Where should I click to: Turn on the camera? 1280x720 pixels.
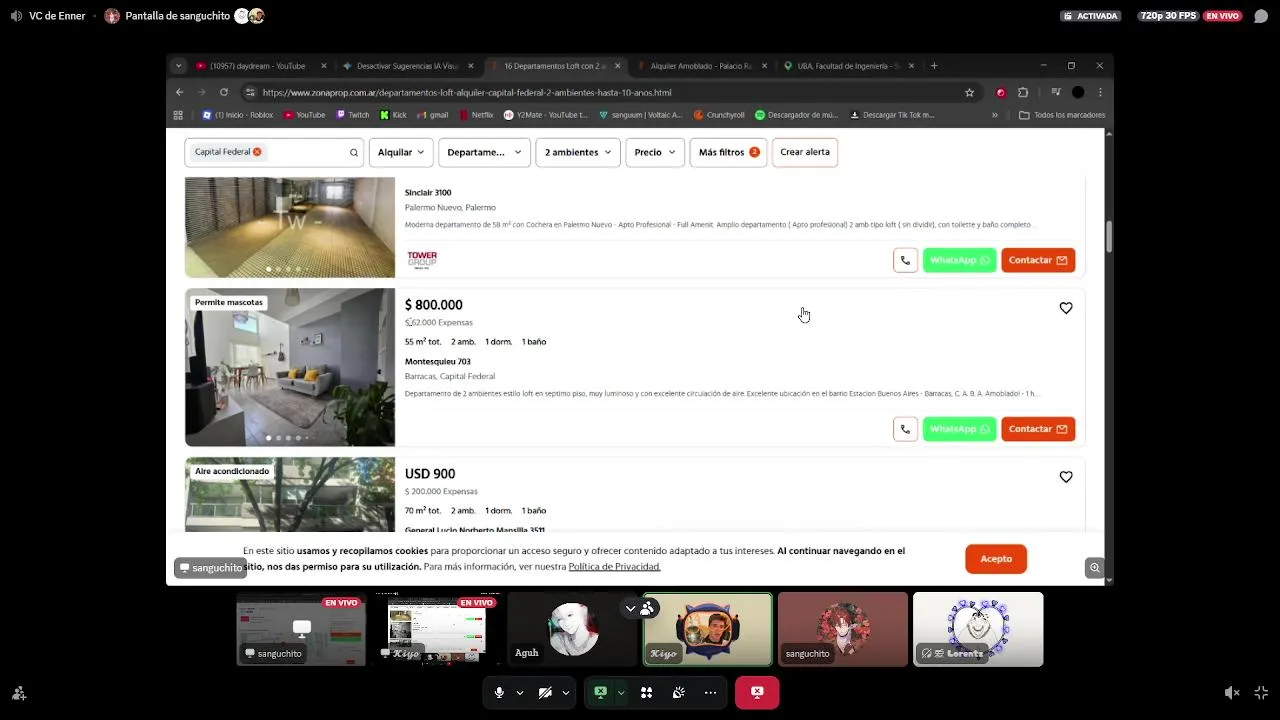[545, 692]
